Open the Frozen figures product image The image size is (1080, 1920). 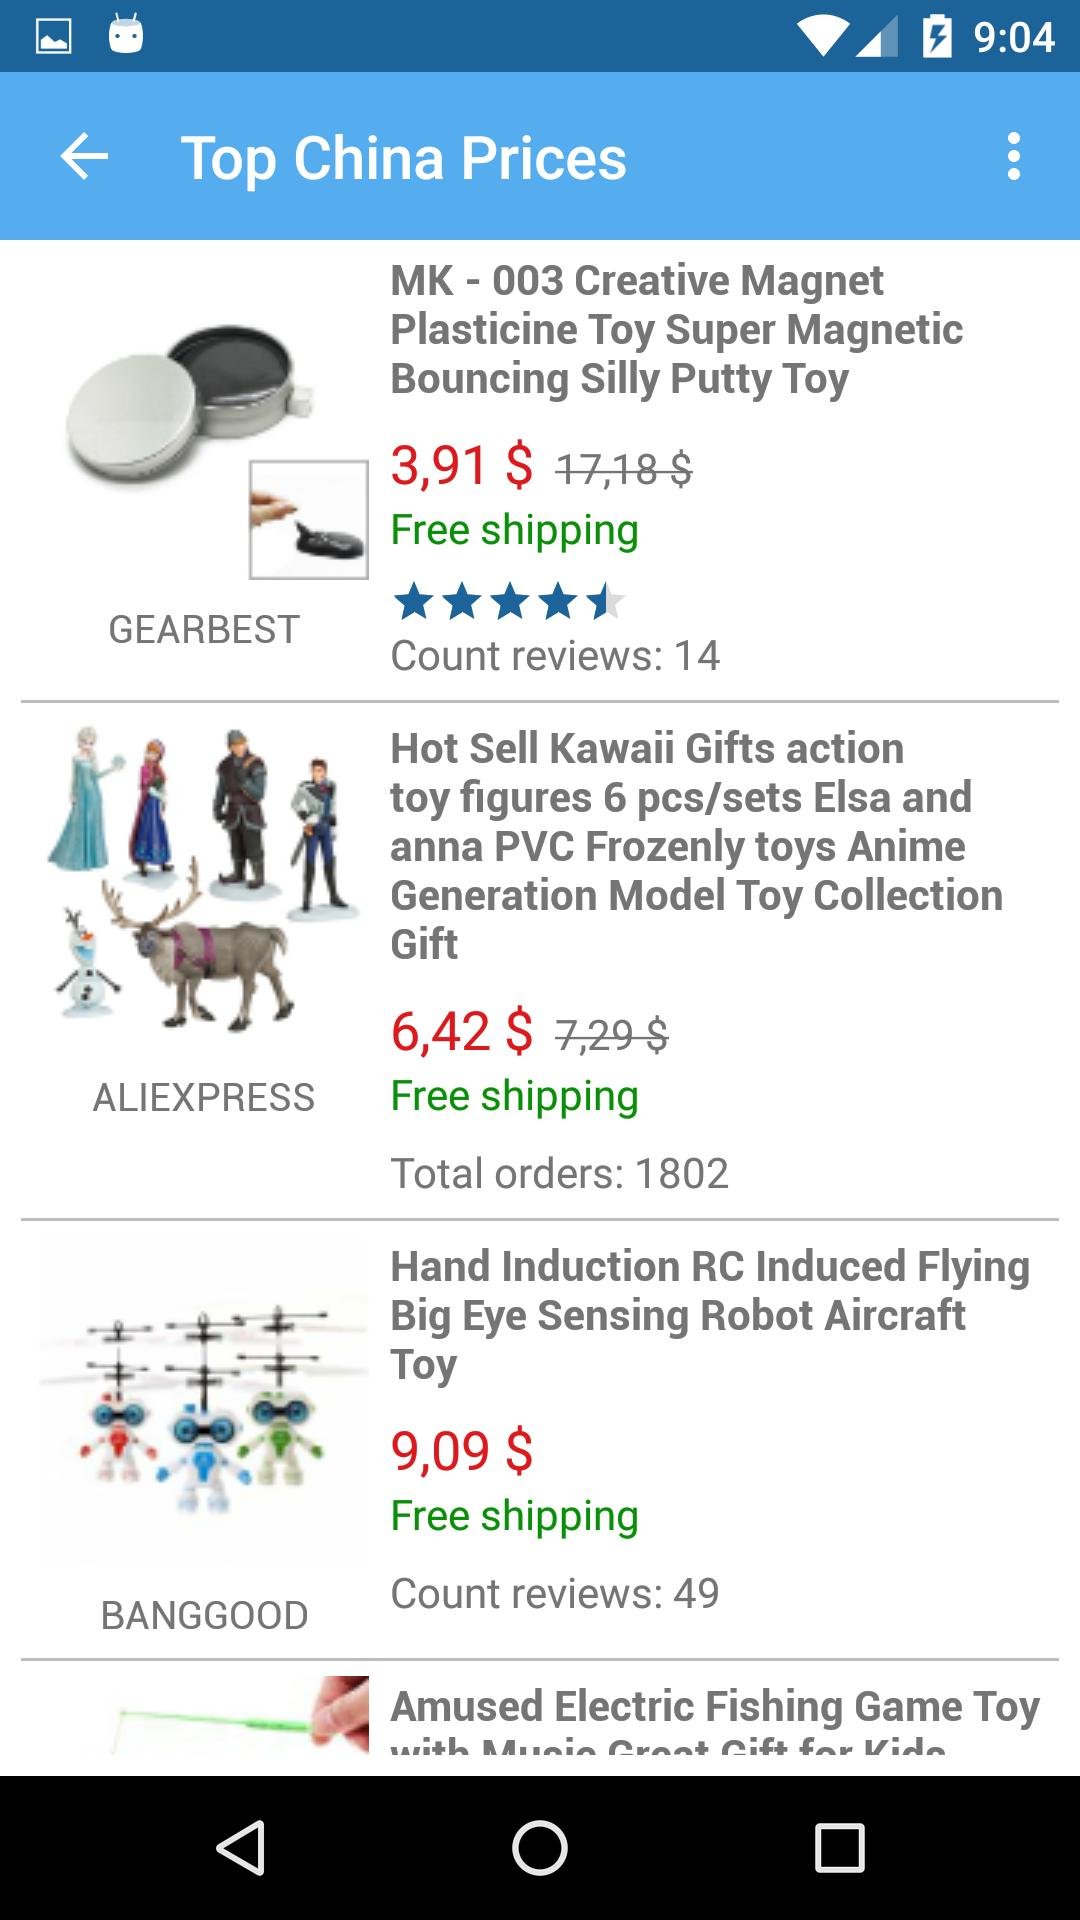204,882
